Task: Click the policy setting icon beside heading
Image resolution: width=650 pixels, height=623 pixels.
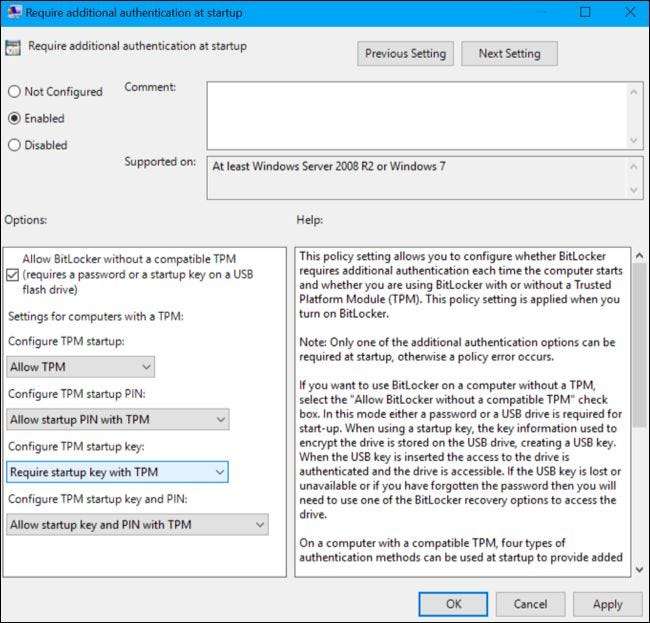Action: (14, 46)
